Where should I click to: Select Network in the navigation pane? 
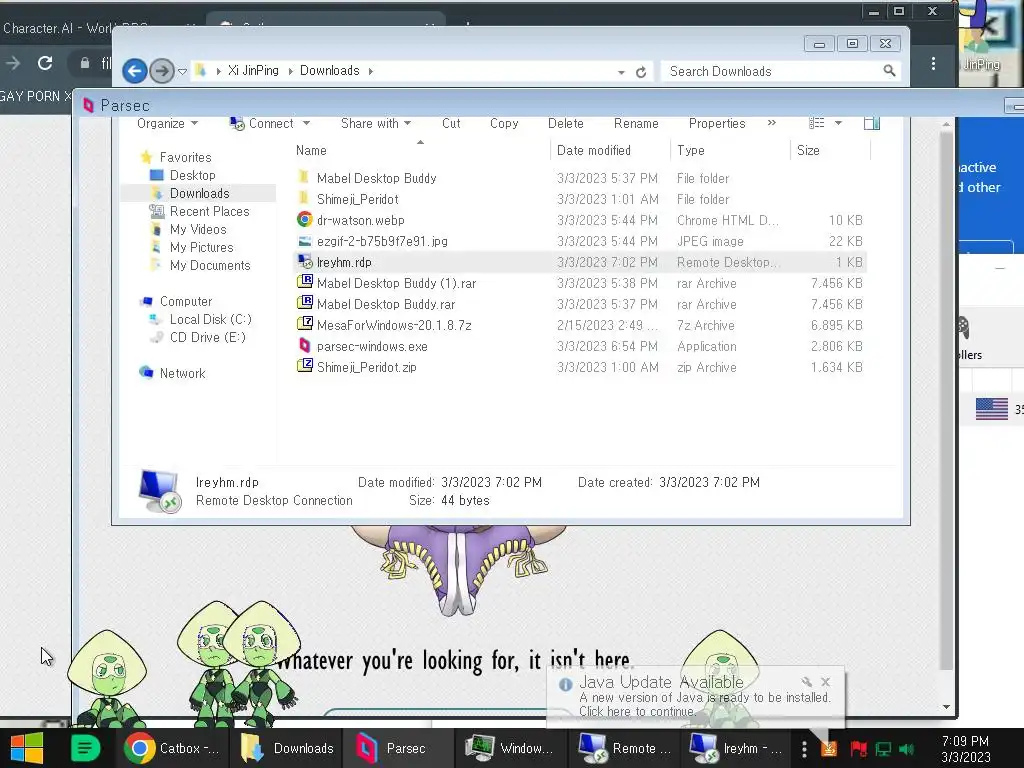coord(182,373)
